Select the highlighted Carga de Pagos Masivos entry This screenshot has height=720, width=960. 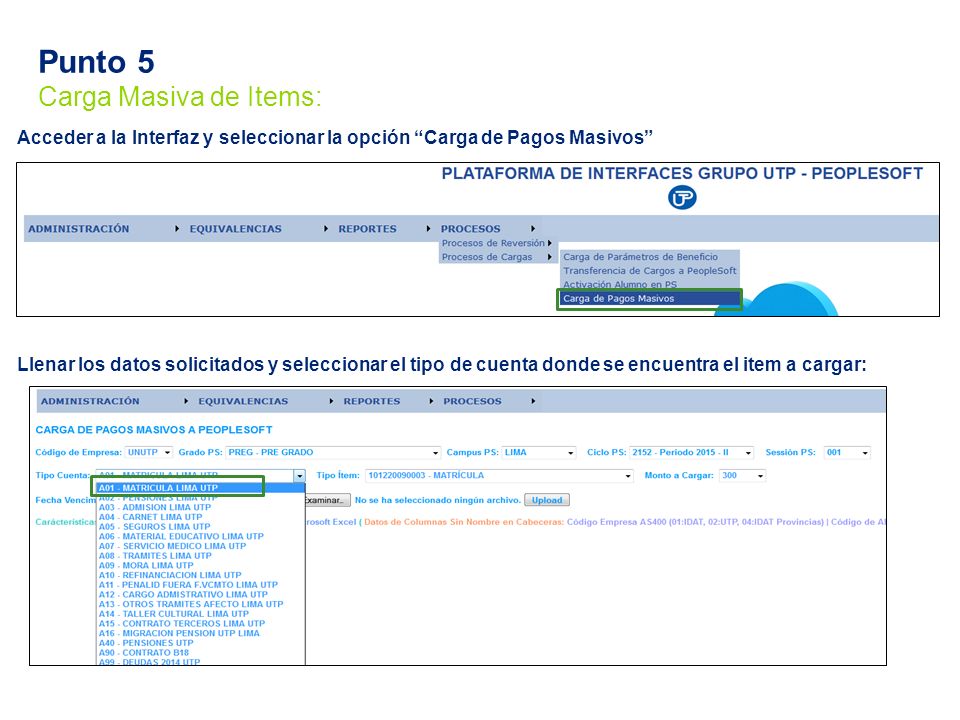tap(650, 299)
